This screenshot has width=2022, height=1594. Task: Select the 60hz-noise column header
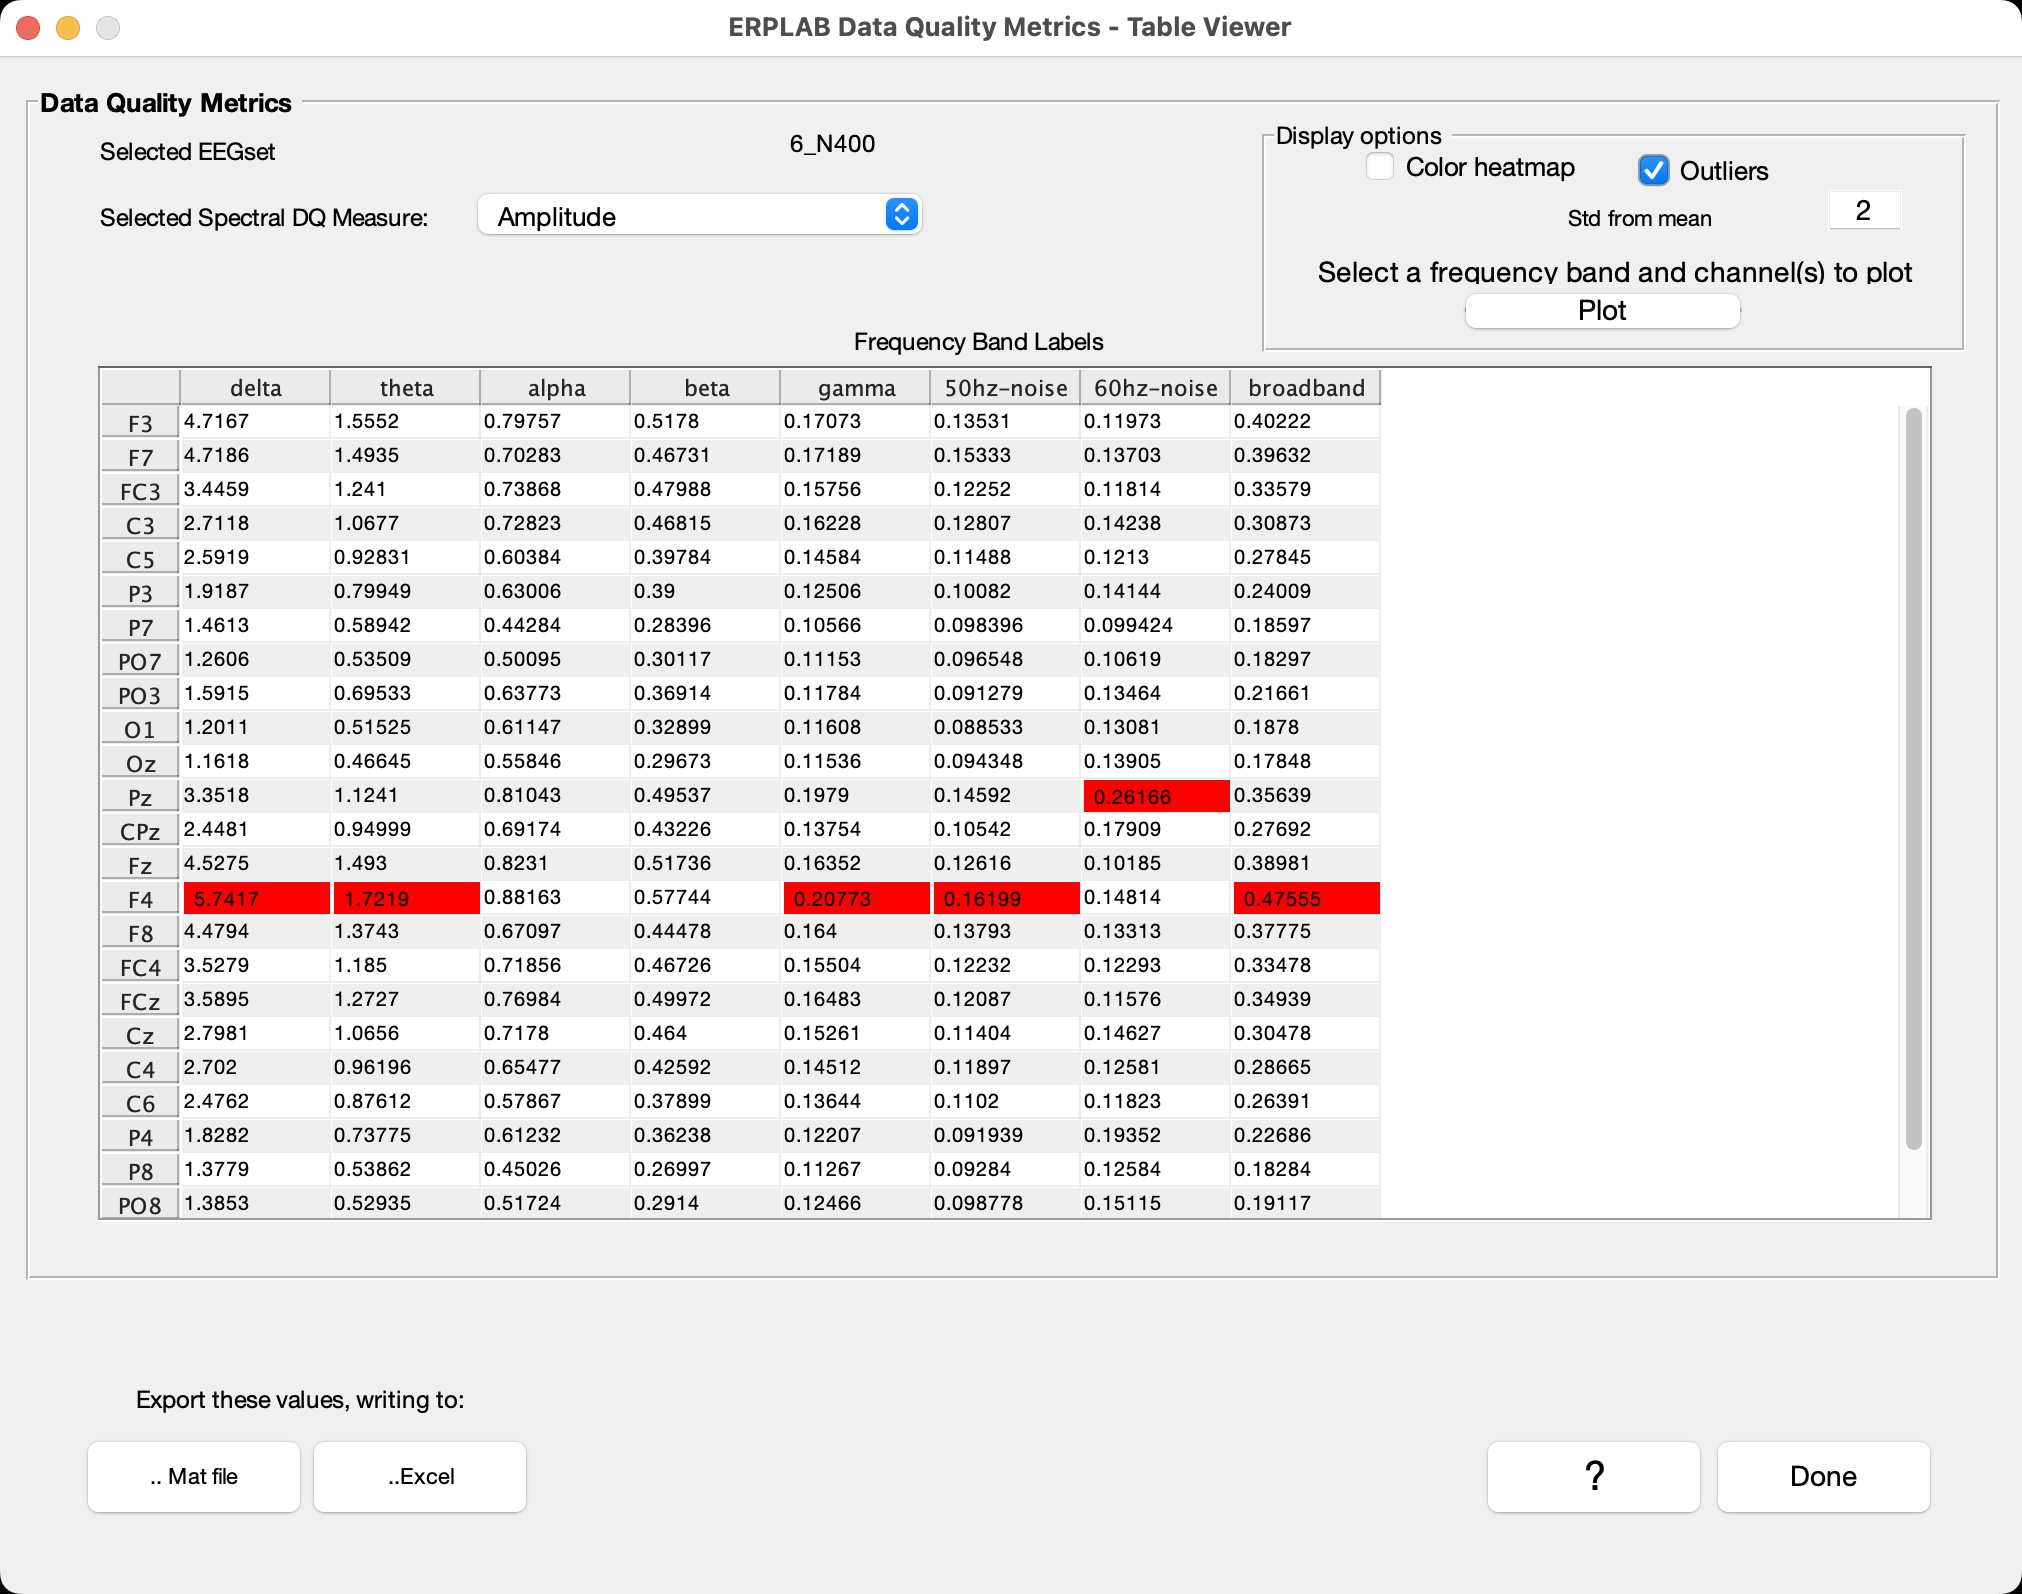click(1155, 388)
